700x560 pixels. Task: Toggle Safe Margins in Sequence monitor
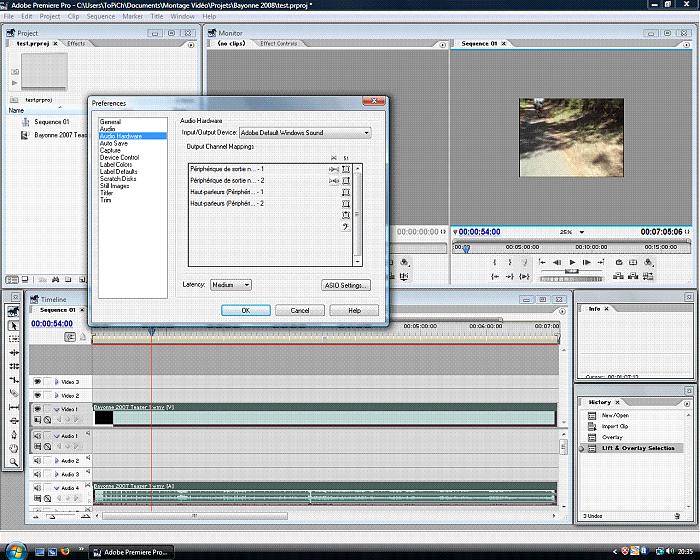633,263
